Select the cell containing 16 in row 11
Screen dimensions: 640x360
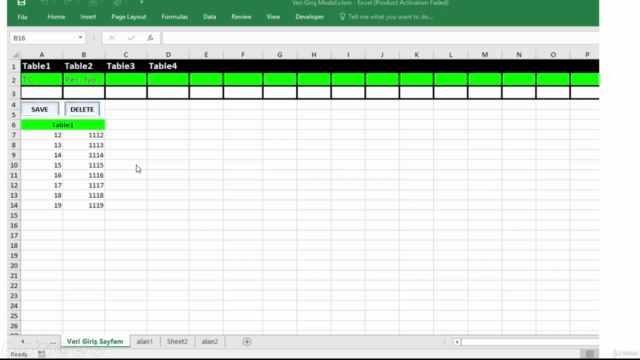coord(42,175)
